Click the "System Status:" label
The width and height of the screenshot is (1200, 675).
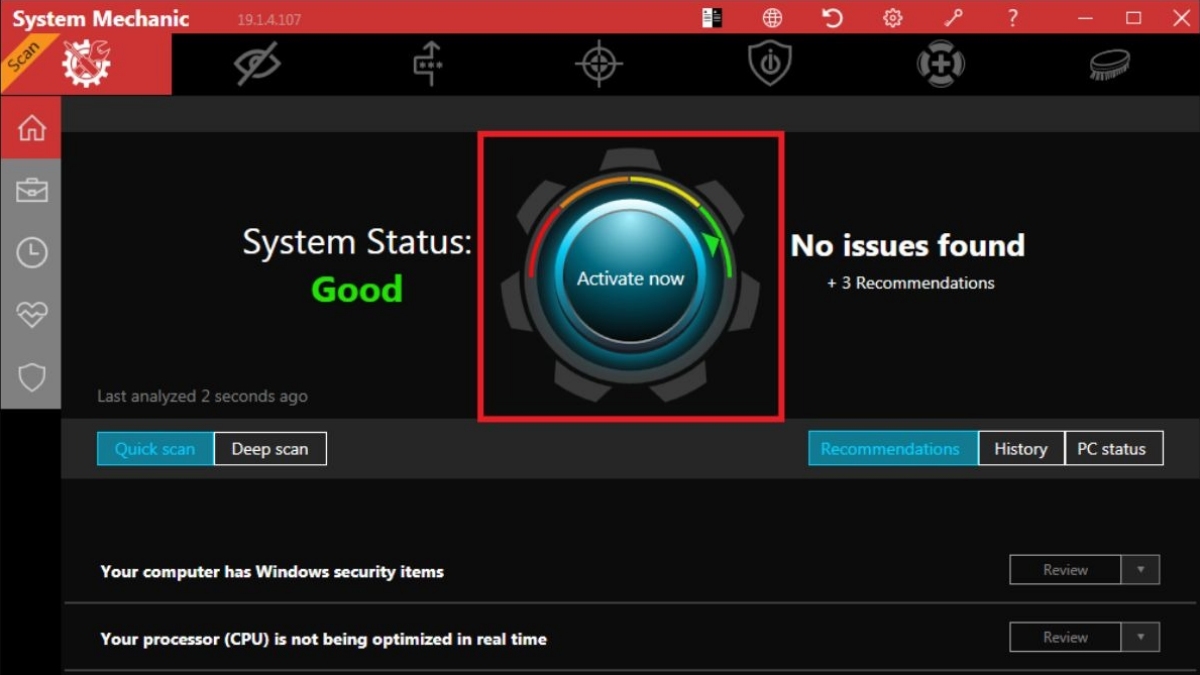(357, 242)
